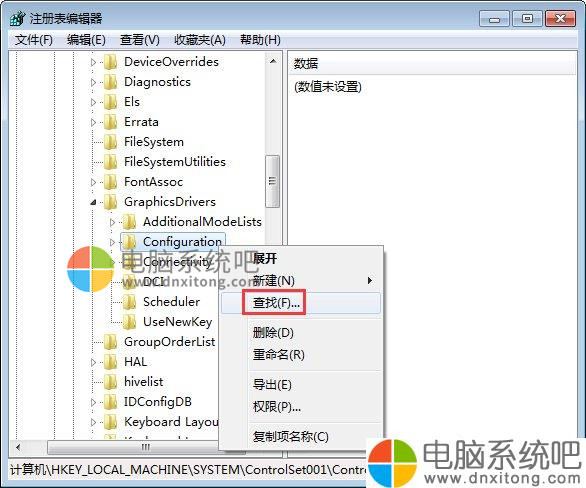586x488 pixels.
Task: Select the Scheduler key folder icon
Action: [129, 302]
